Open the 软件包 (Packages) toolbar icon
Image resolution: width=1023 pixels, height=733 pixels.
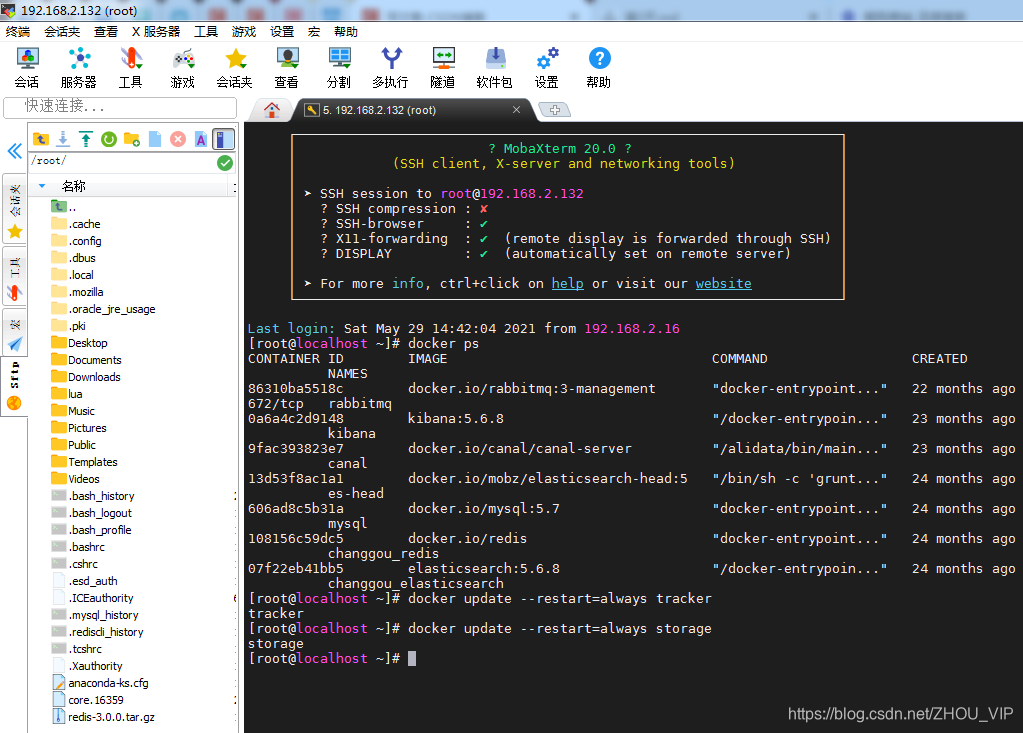[495, 68]
